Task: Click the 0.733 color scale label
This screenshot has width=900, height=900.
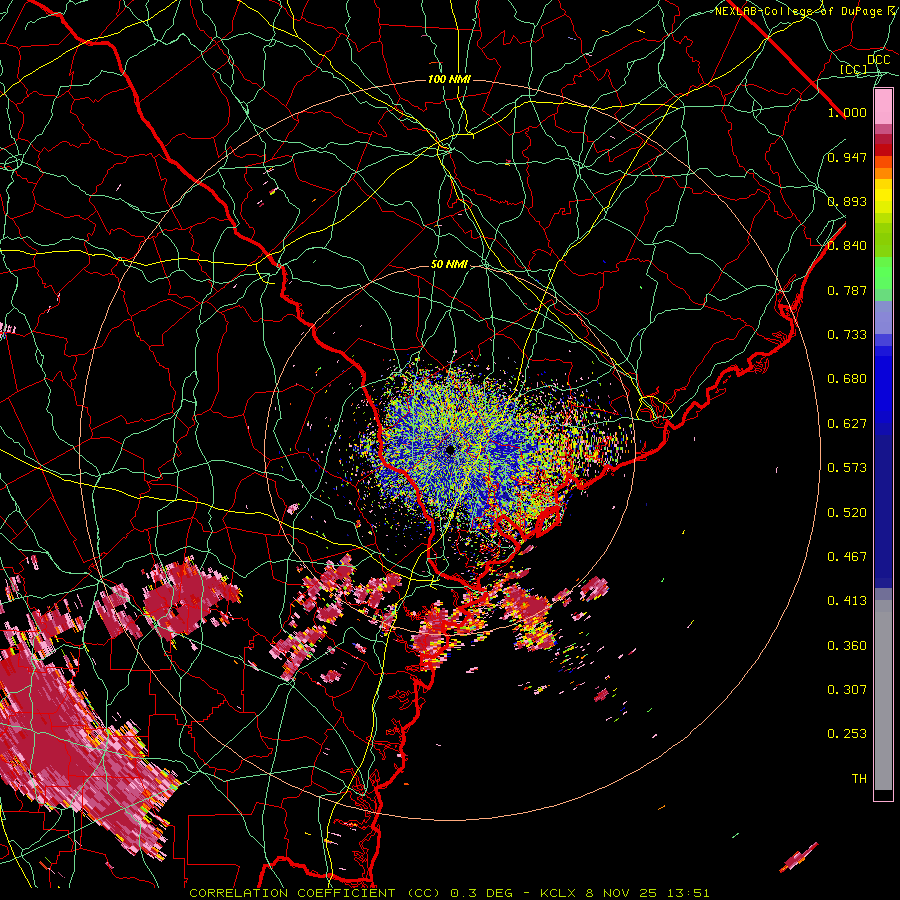Action: tap(847, 335)
